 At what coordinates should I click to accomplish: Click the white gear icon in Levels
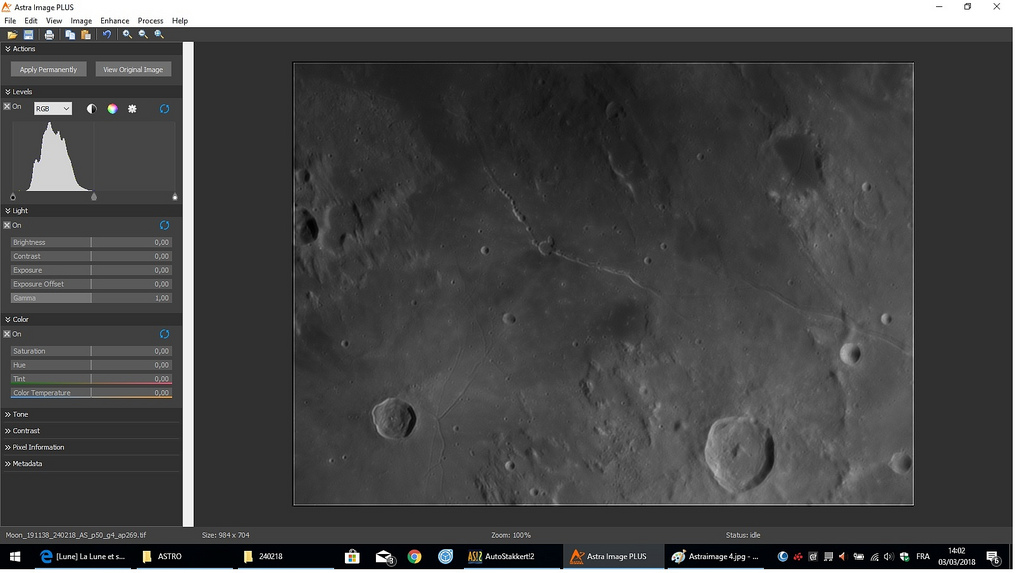tap(132, 109)
